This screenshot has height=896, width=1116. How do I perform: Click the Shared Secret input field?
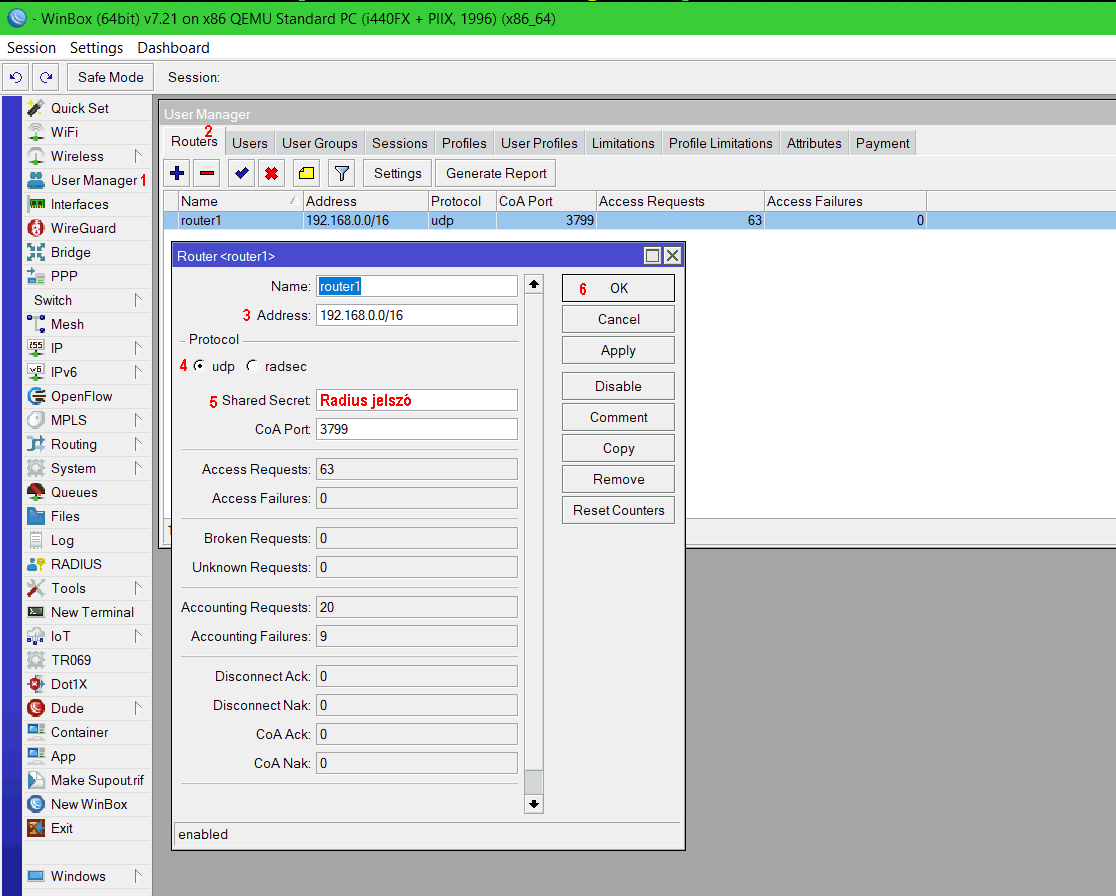(416, 400)
